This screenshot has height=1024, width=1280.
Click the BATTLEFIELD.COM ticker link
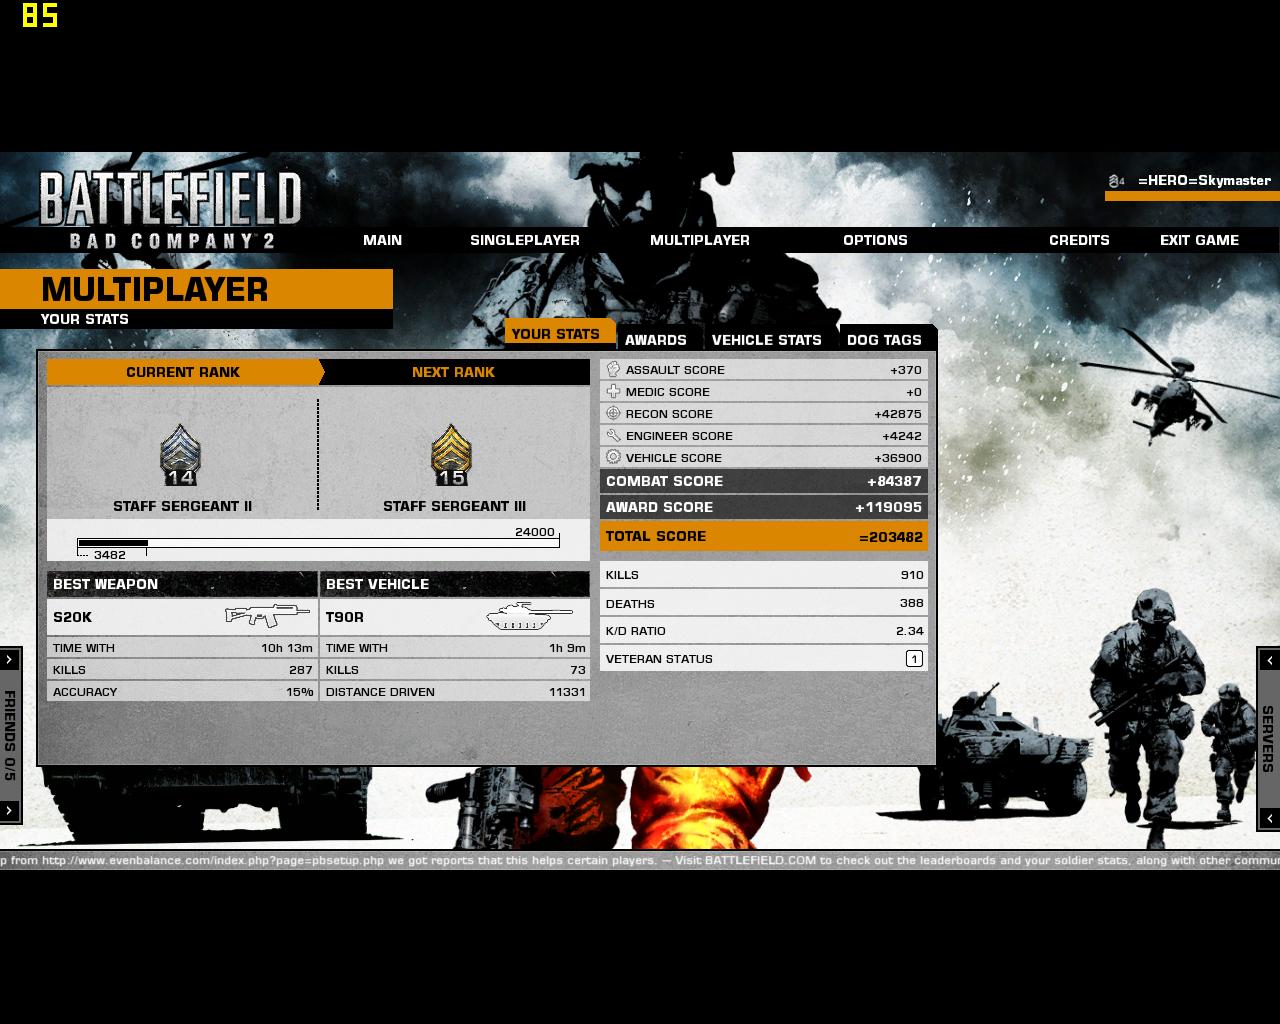click(761, 860)
